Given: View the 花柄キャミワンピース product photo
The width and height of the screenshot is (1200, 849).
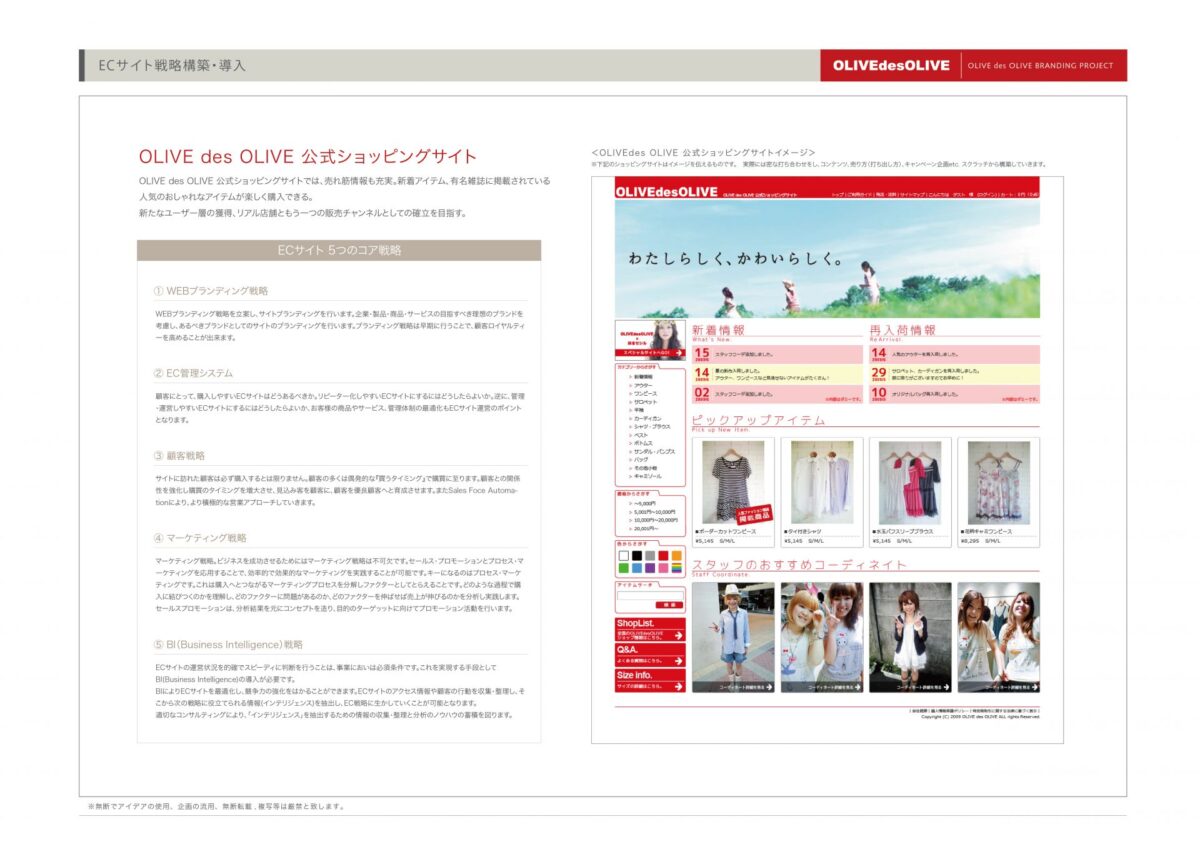Looking at the screenshot, I should (x=998, y=482).
